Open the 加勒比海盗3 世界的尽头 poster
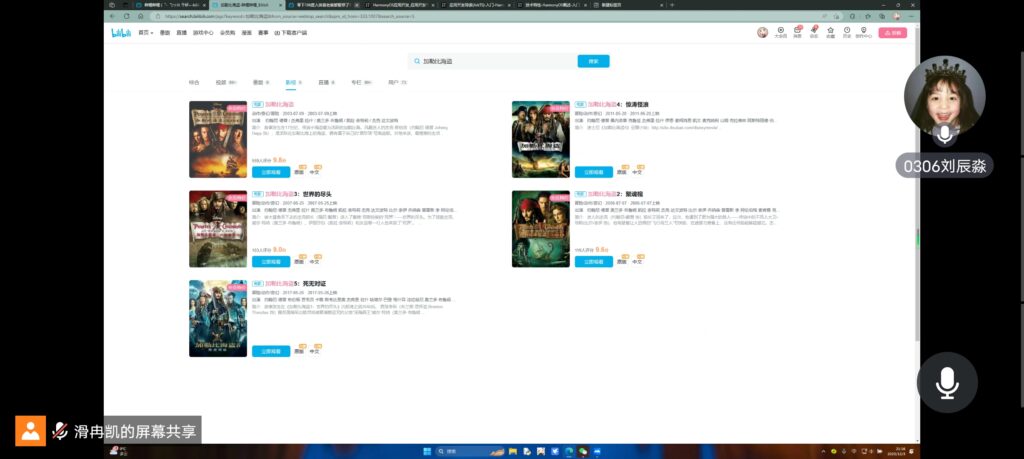This screenshot has height=459, width=1024. (218, 229)
